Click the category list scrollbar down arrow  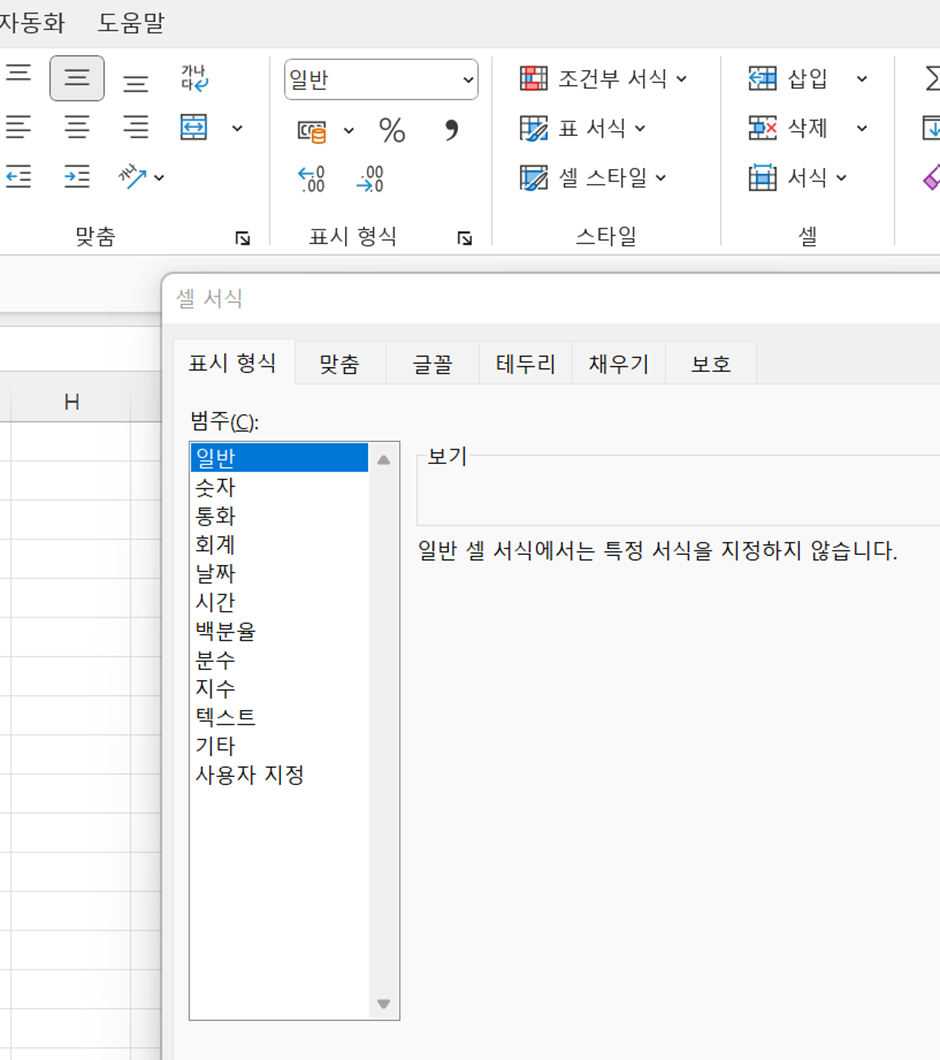(383, 1005)
